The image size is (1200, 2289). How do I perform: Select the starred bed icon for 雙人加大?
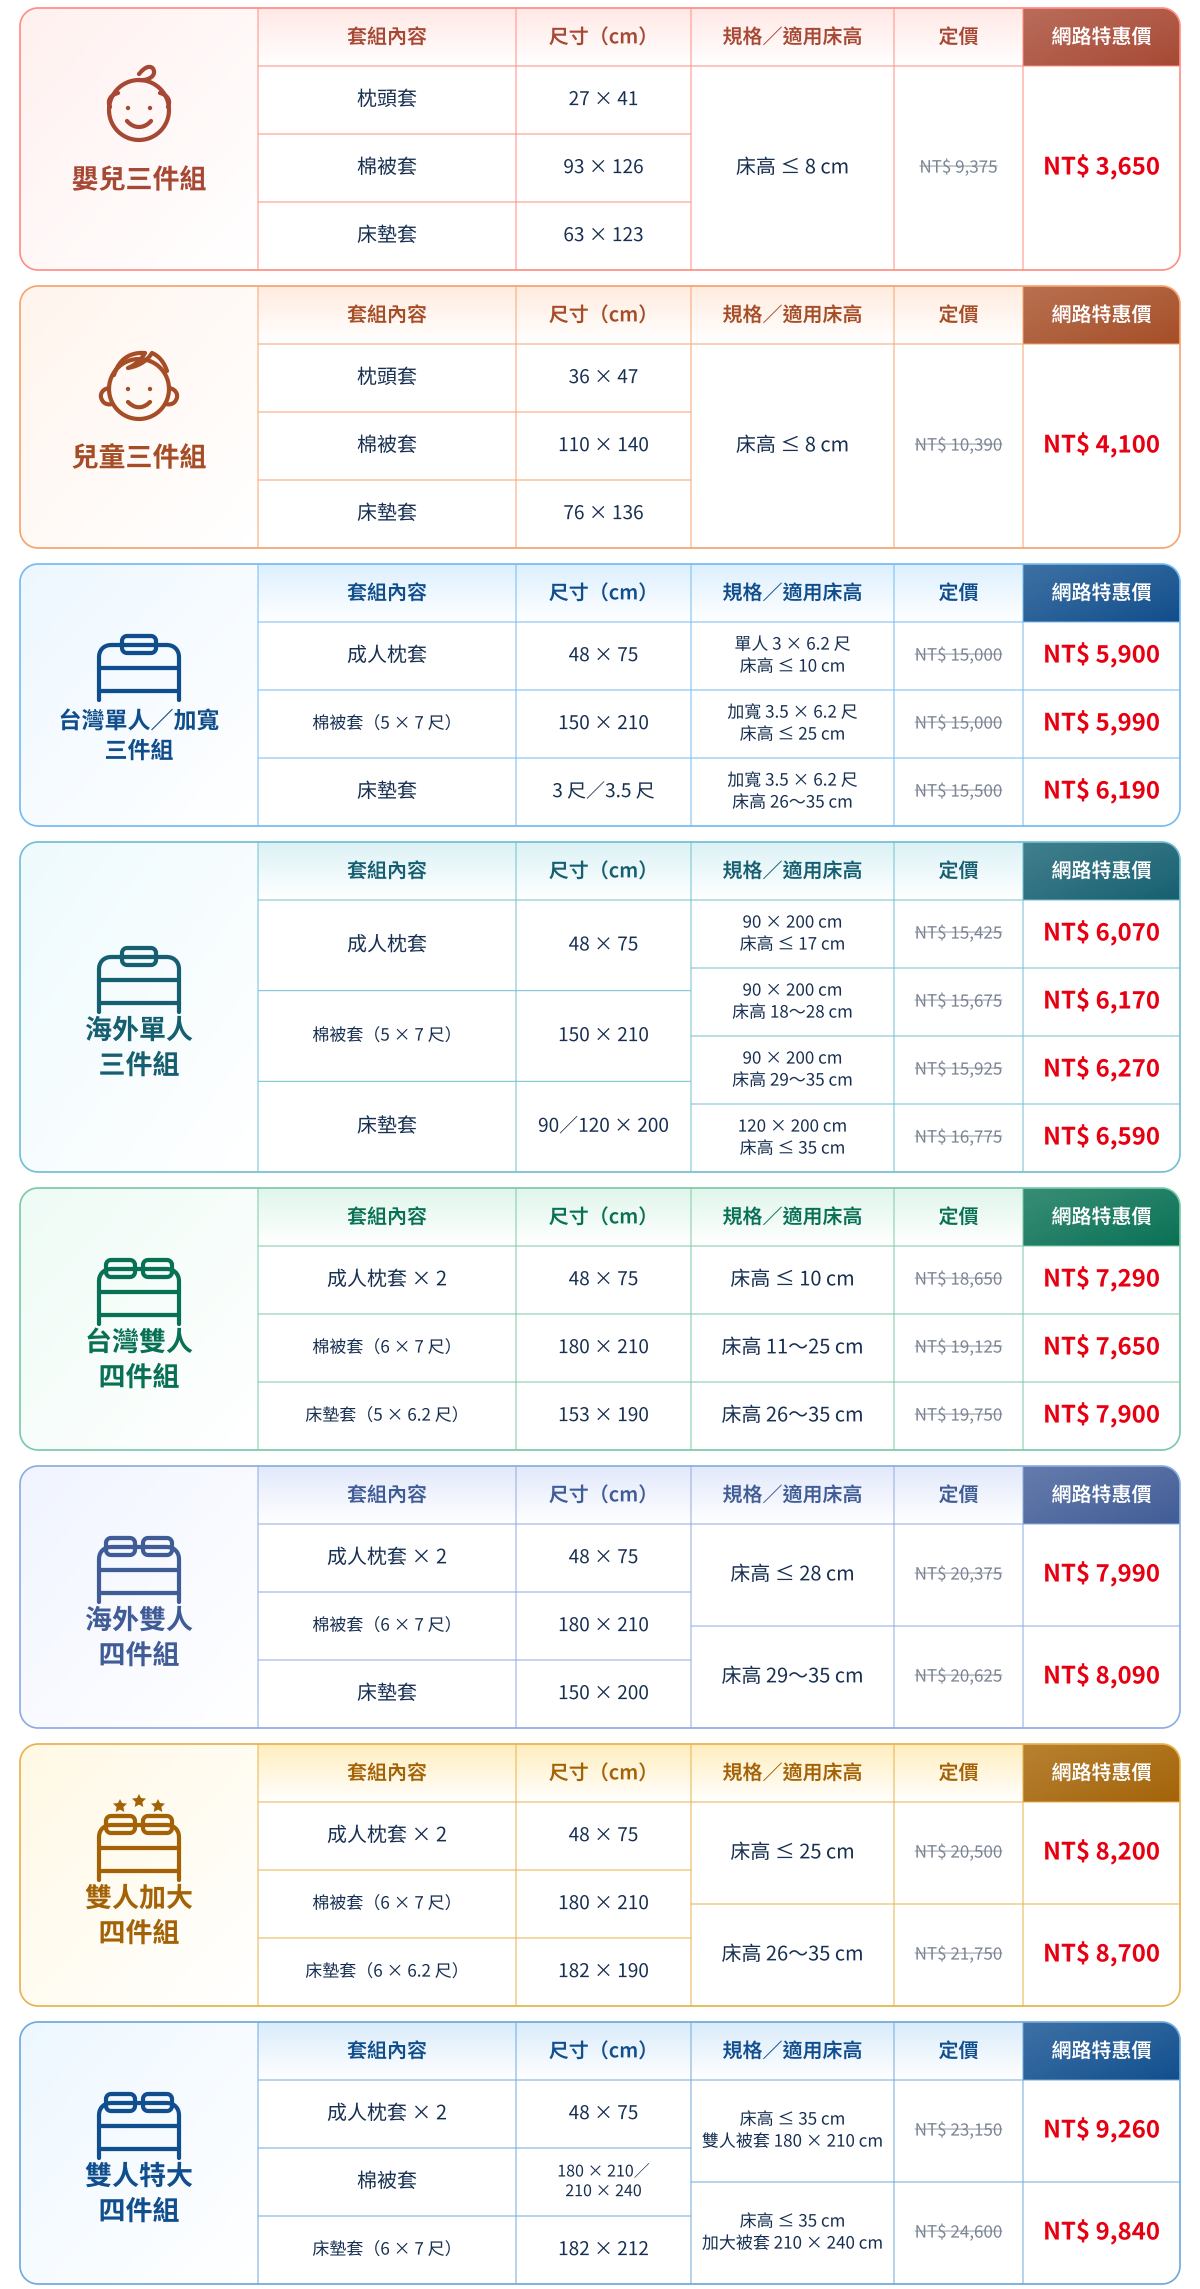point(139,1838)
